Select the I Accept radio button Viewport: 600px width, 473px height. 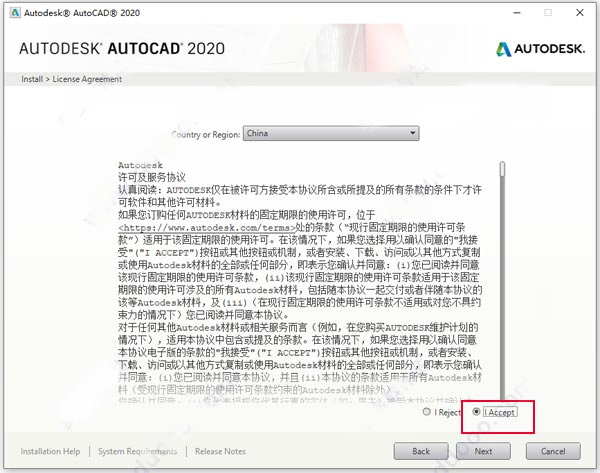[476, 412]
